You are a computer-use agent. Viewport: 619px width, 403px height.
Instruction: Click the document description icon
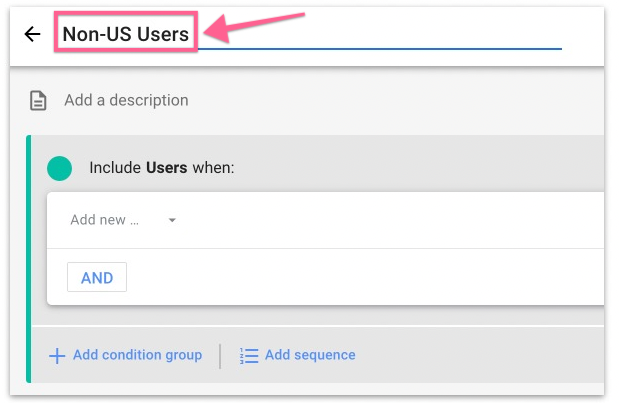point(37,100)
